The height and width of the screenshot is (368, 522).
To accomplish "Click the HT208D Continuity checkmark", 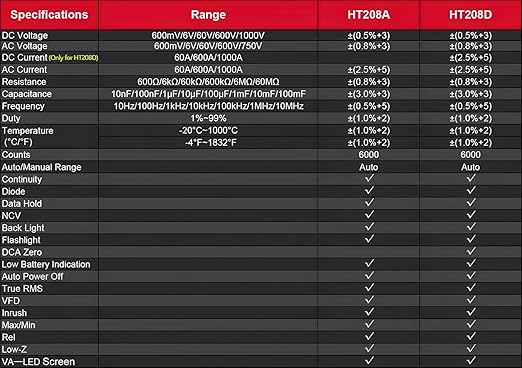I will pyautogui.click(x=471, y=178).
